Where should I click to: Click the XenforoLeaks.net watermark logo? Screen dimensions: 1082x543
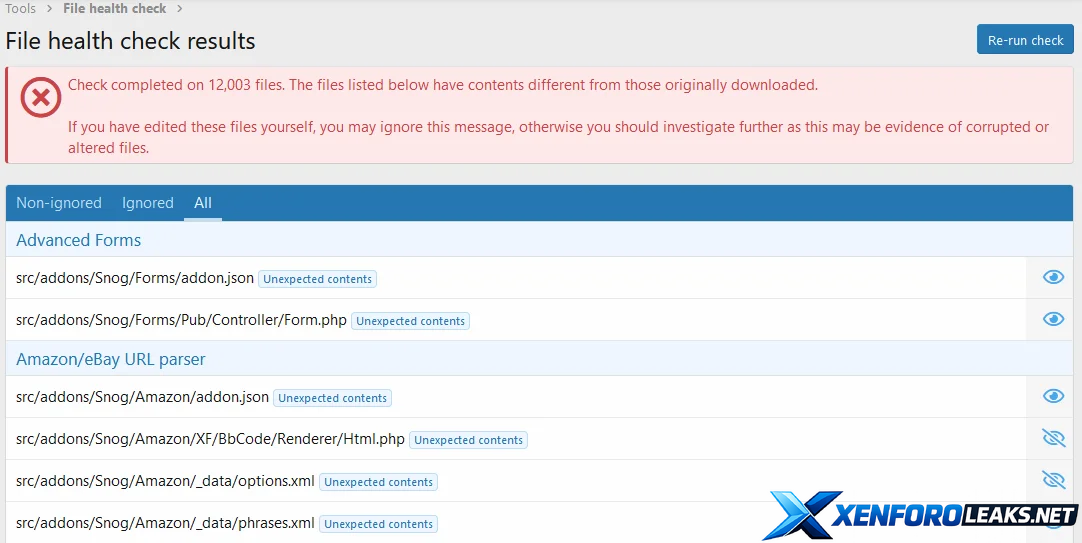[920, 516]
